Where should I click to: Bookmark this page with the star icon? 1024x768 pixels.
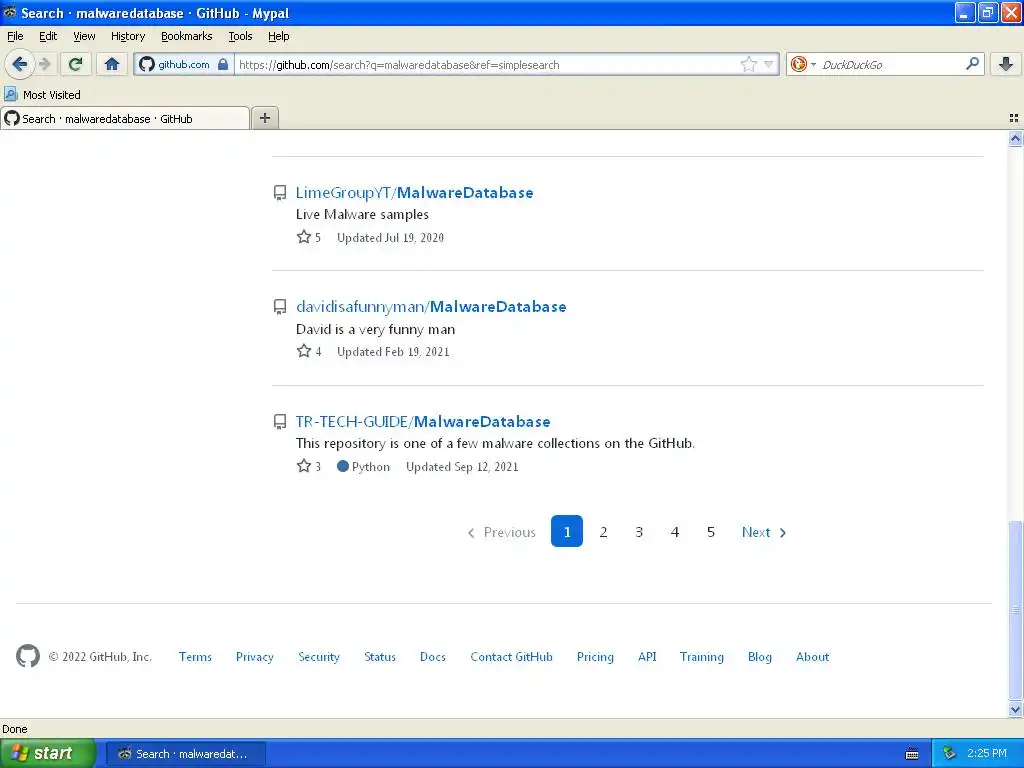point(748,64)
